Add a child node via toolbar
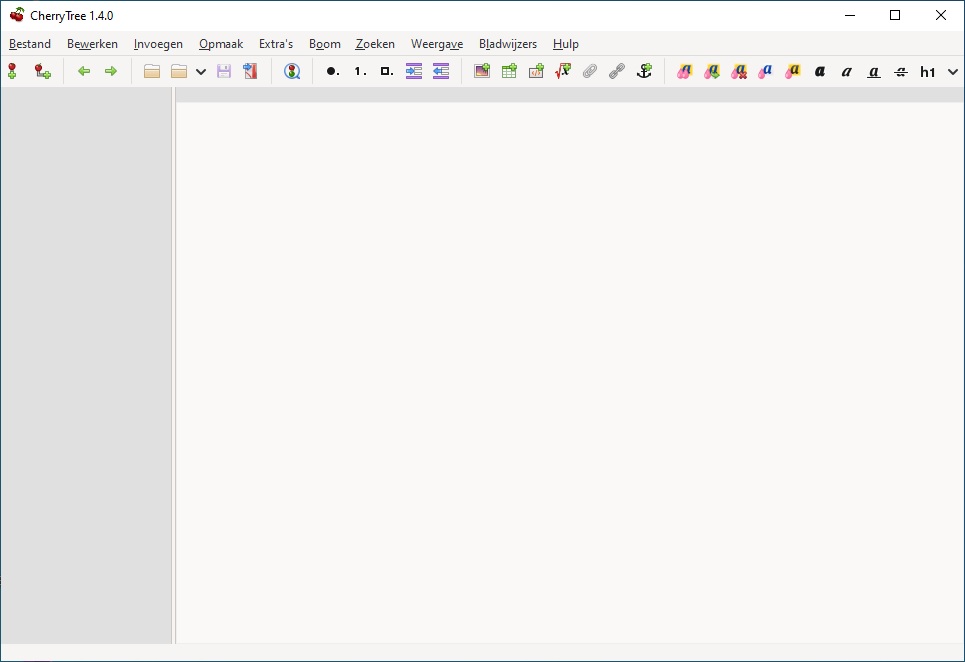 (x=42, y=71)
